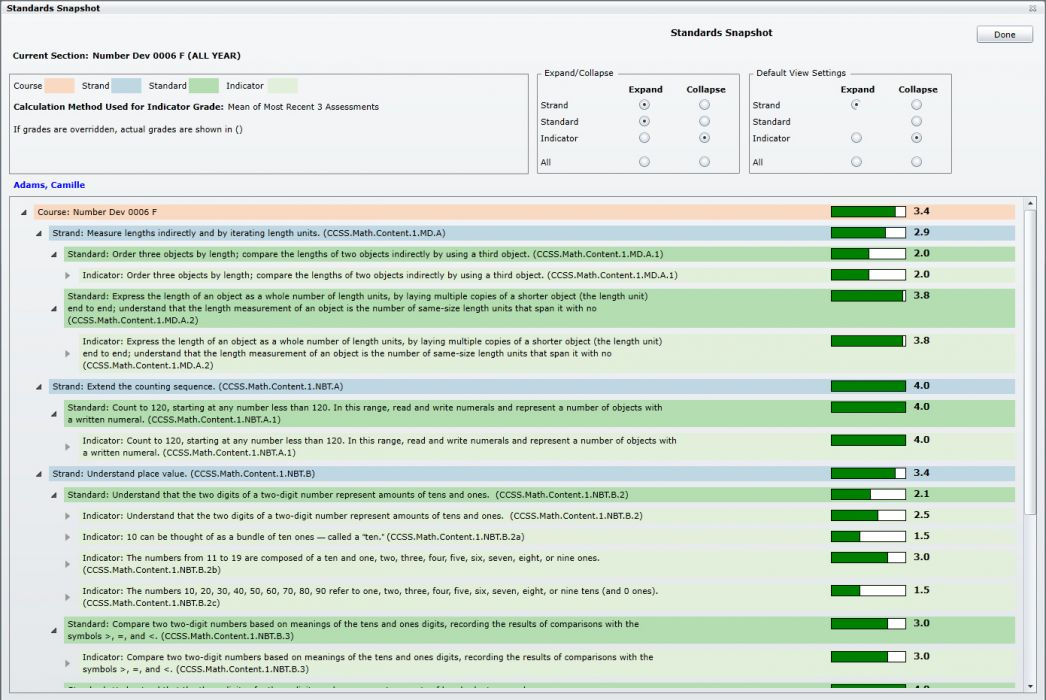Select Collapse radio for Standard in Expand/Collapse
Image resolution: width=1046 pixels, height=700 pixels.
pyautogui.click(x=704, y=121)
